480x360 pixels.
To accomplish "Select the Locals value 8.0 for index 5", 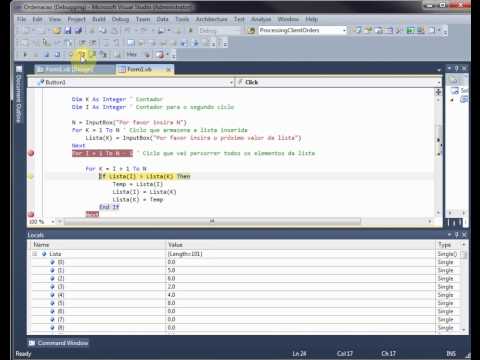I will 171,303.
